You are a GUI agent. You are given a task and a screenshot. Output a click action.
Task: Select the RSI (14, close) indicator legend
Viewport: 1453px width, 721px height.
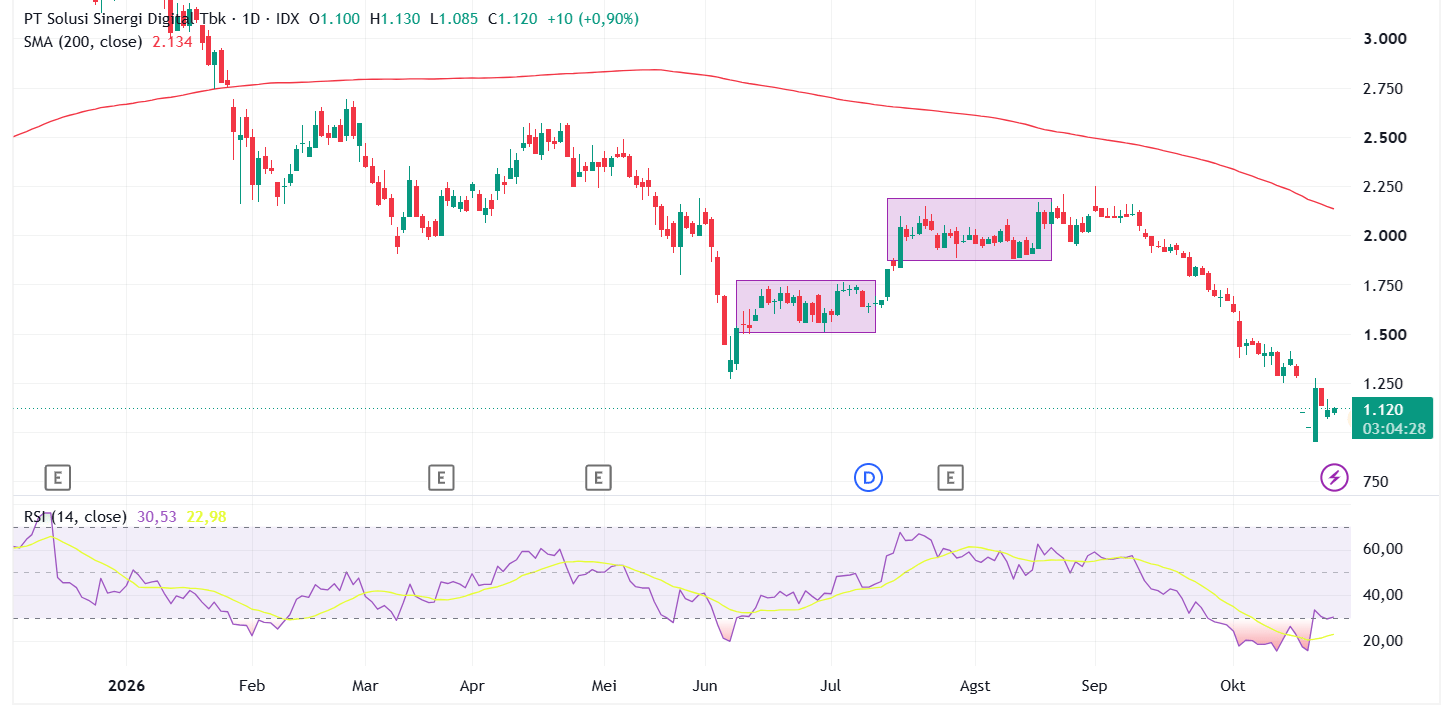76,517
